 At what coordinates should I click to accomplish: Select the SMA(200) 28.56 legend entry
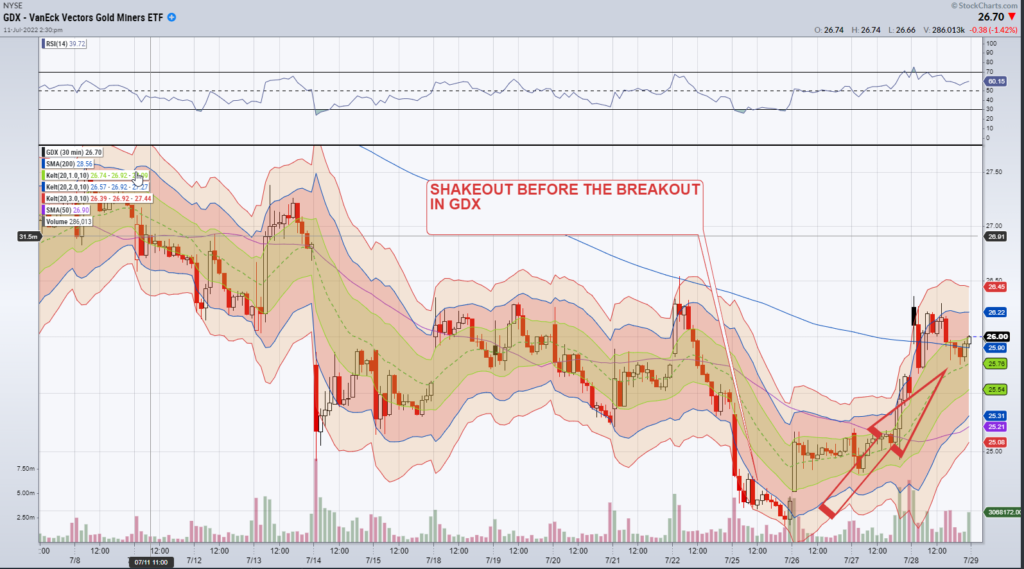point(68,164)
